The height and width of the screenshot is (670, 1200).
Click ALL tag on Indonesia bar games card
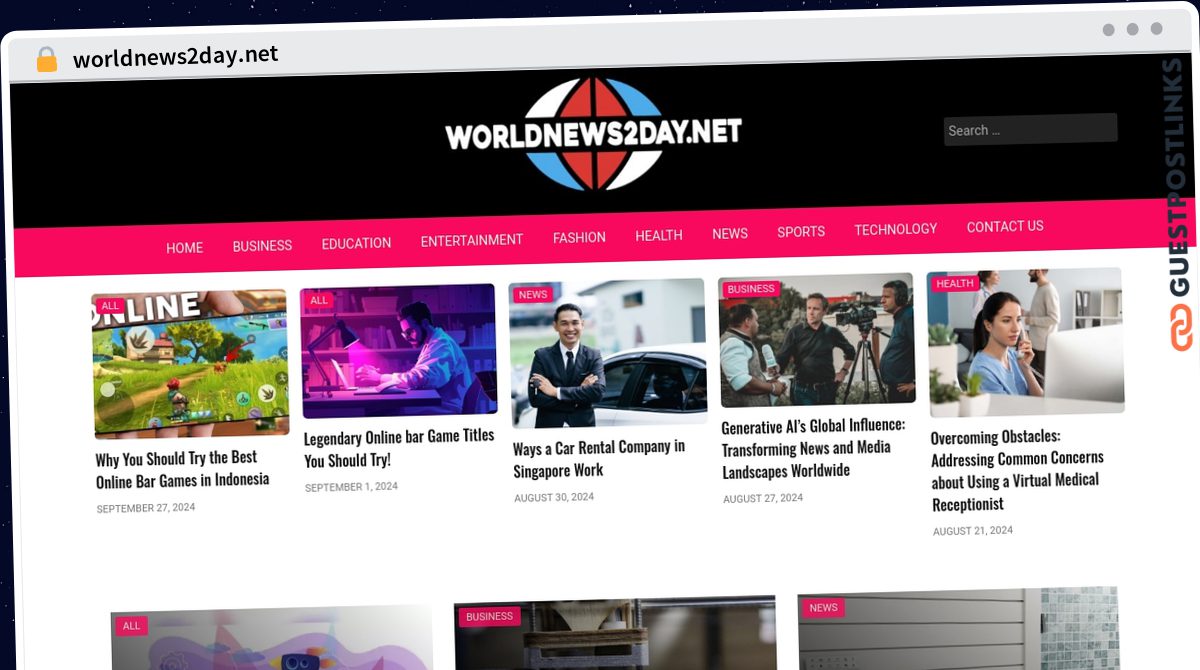click(110, 306)
